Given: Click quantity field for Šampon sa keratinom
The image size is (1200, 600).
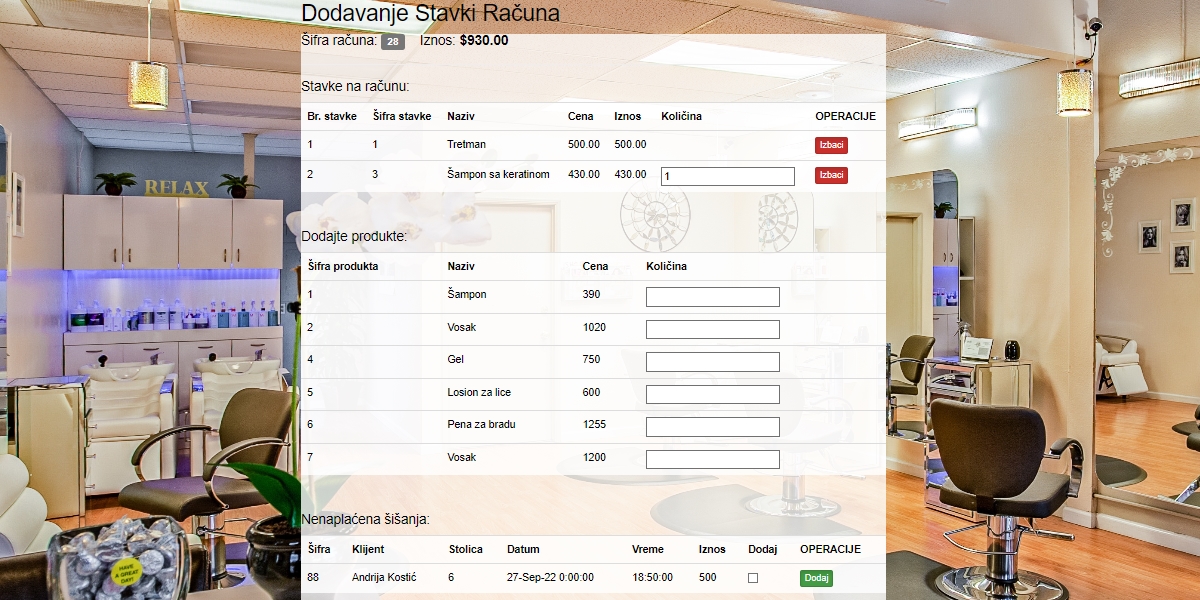Looking at the screenshot, I should (727, 176).
